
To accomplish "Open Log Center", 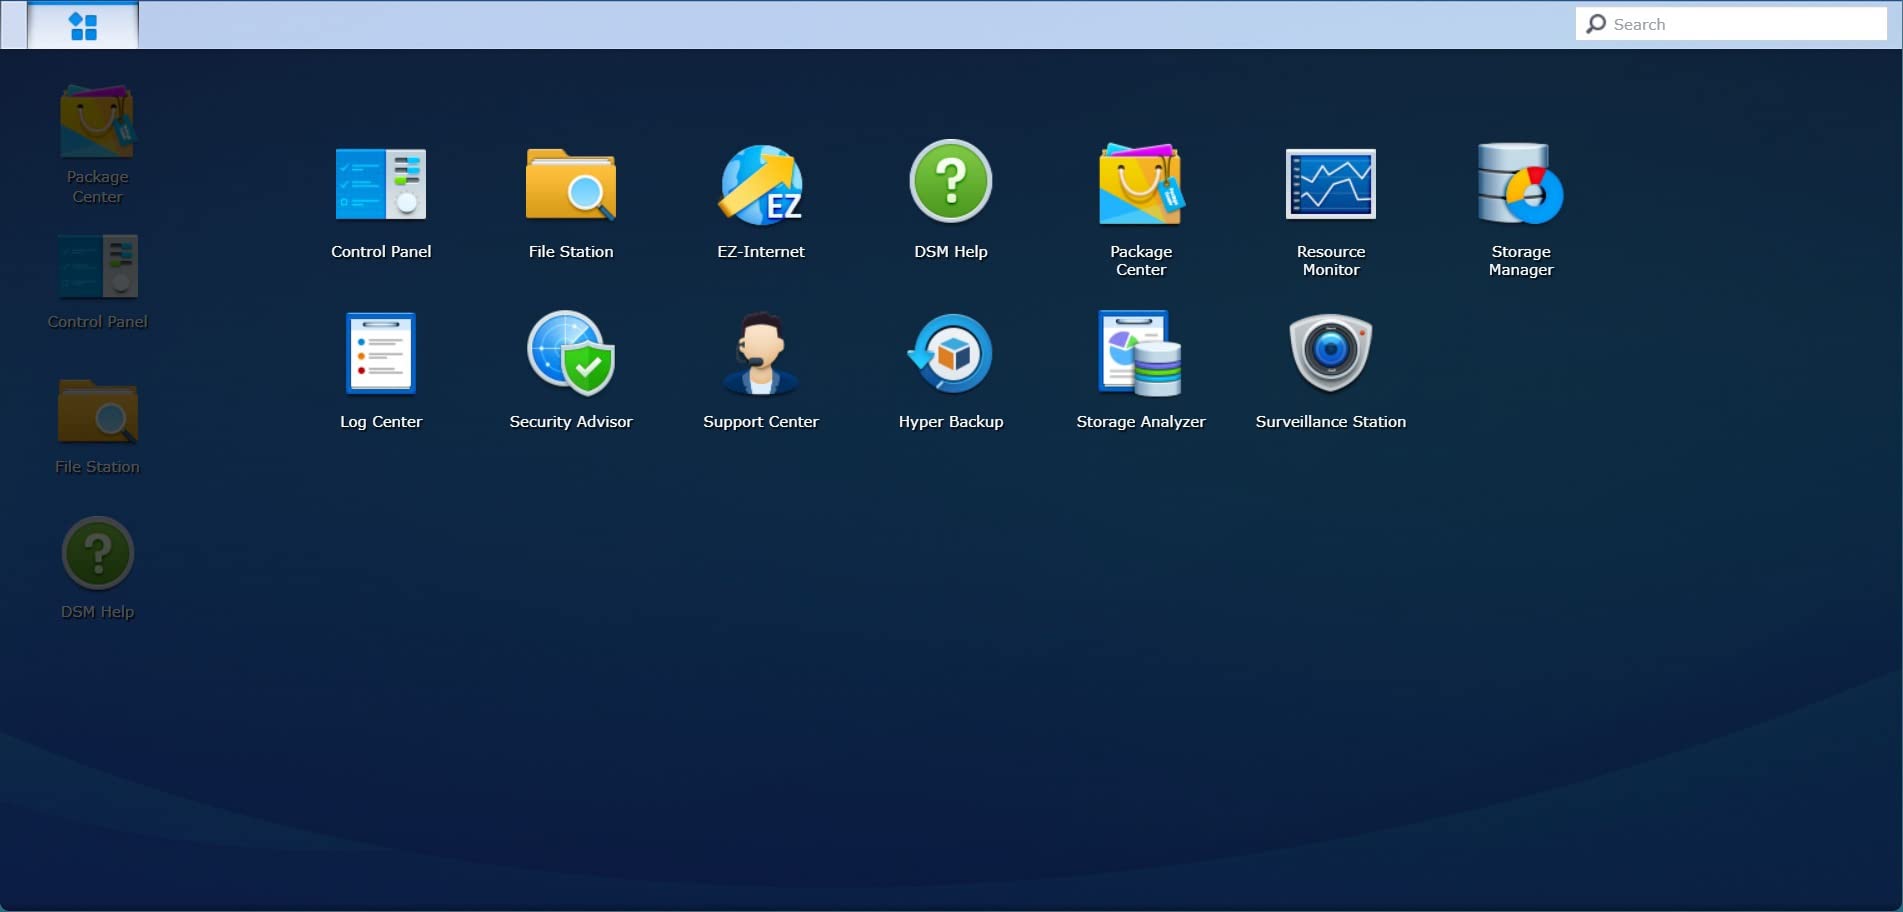I will coord(381,354).
